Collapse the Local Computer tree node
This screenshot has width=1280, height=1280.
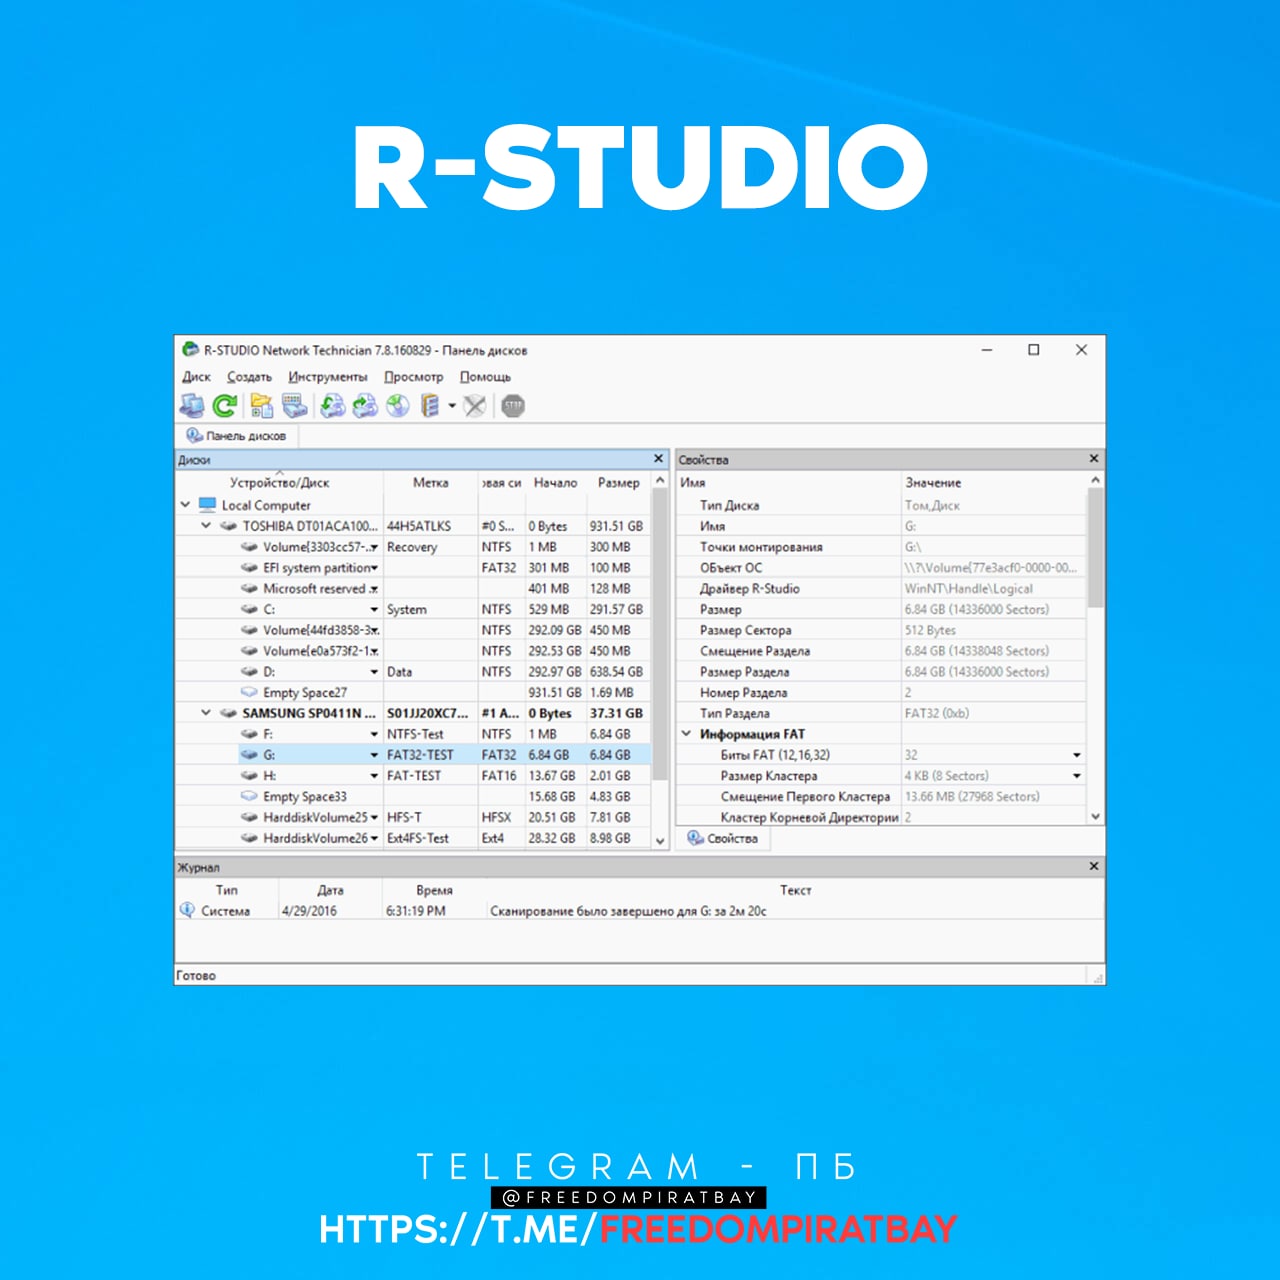point(185,505)
